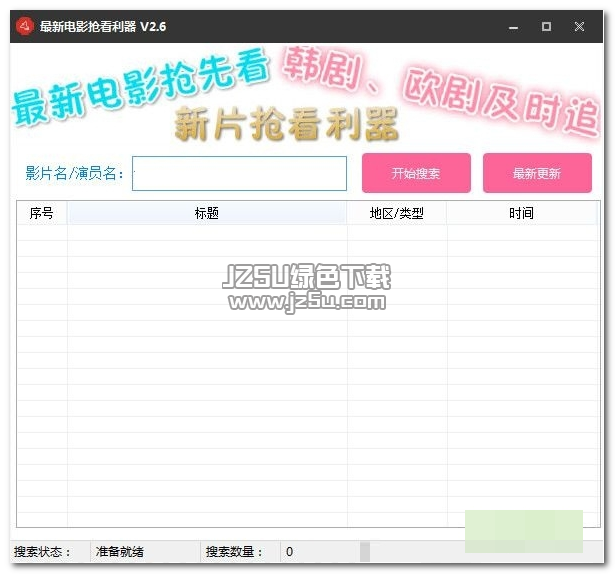Click the 影片名/演员名 label
The image size is (615, 574).
point(75,173)
